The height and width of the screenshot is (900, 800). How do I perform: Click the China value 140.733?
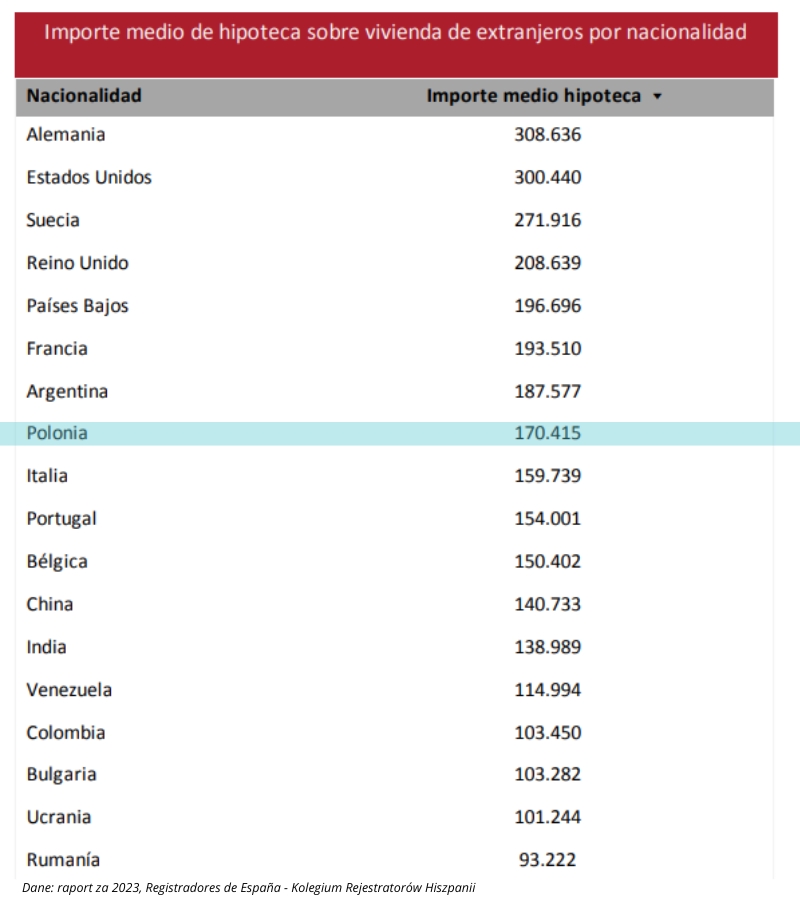[x=547, y=604]
